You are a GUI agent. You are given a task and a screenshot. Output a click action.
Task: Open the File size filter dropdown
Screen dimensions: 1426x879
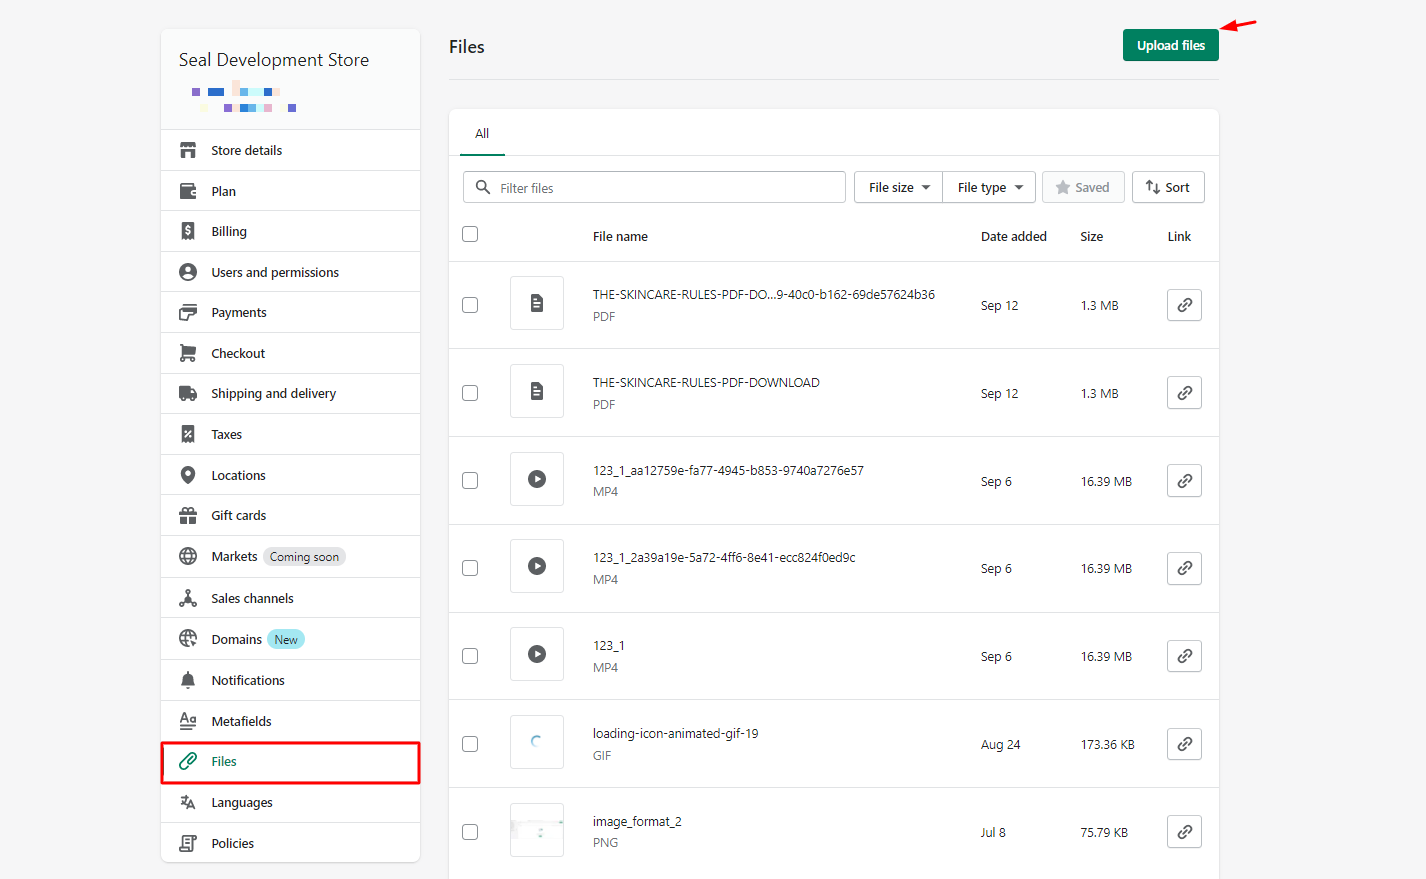pyautogui.click(x=897, y=187)
